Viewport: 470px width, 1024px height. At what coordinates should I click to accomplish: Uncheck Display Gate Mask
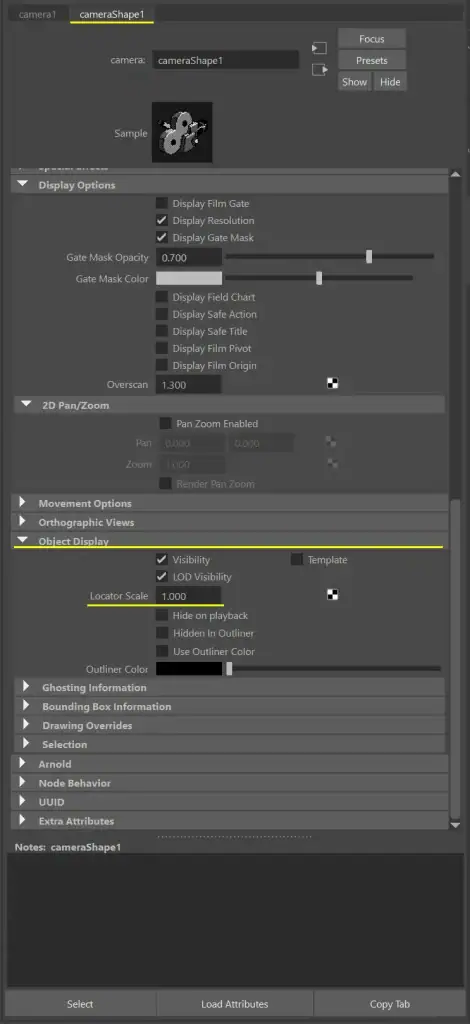[161, 238]
